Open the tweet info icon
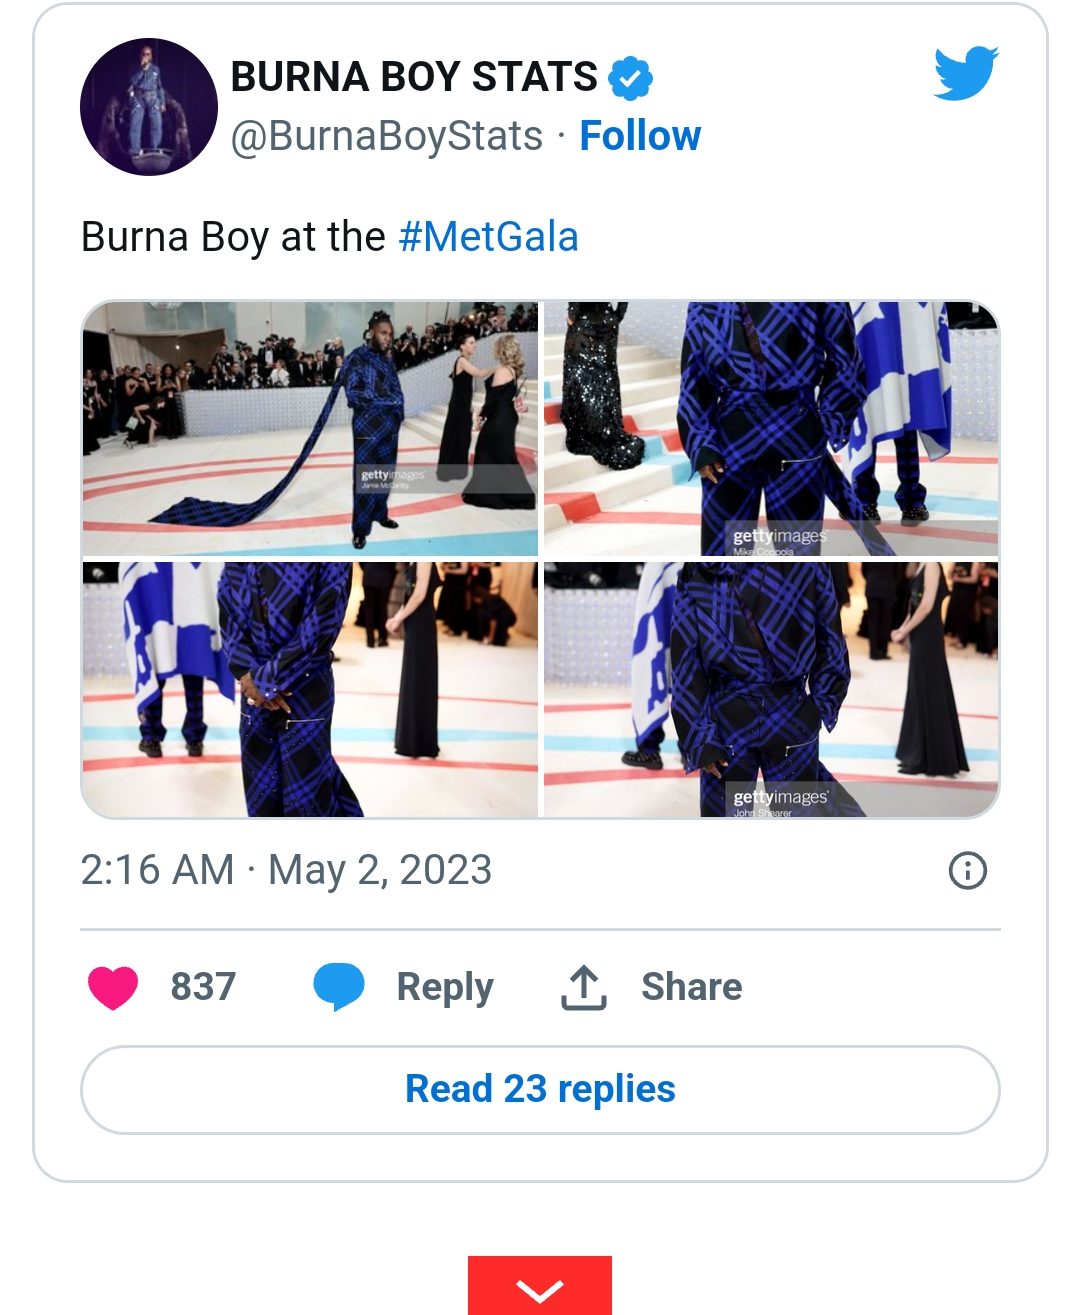The width and height of the screenshot is (1080, 1315). (967, 870)
